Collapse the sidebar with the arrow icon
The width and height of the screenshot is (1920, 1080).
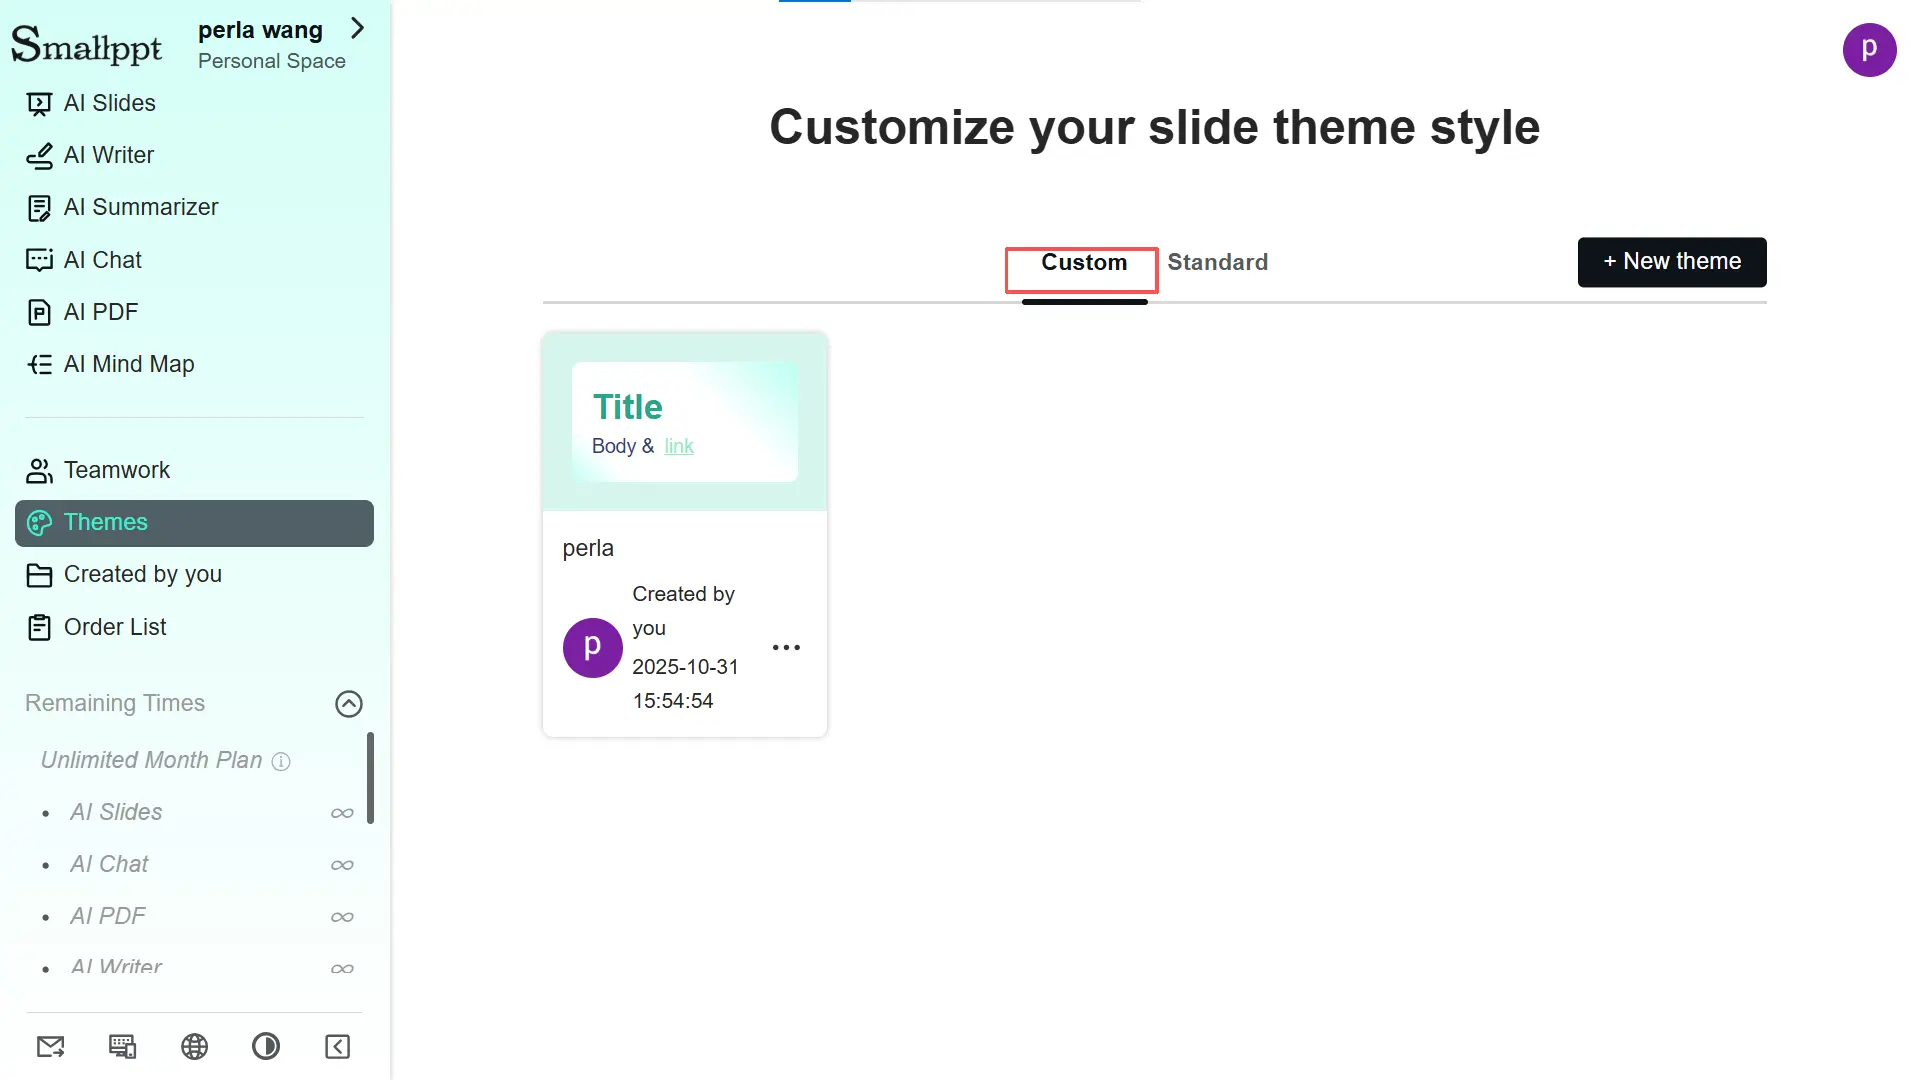[337, 1046]
